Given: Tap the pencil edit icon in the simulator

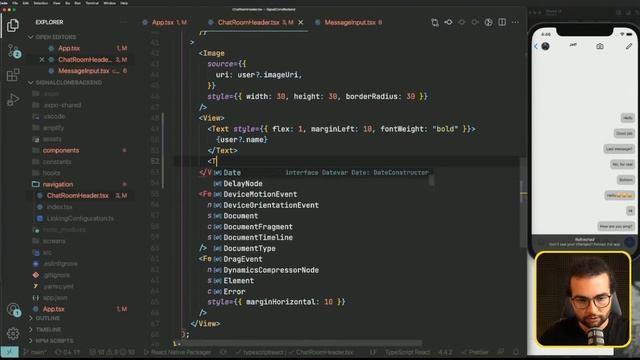Looking at the screenshot, I should 629,46.
